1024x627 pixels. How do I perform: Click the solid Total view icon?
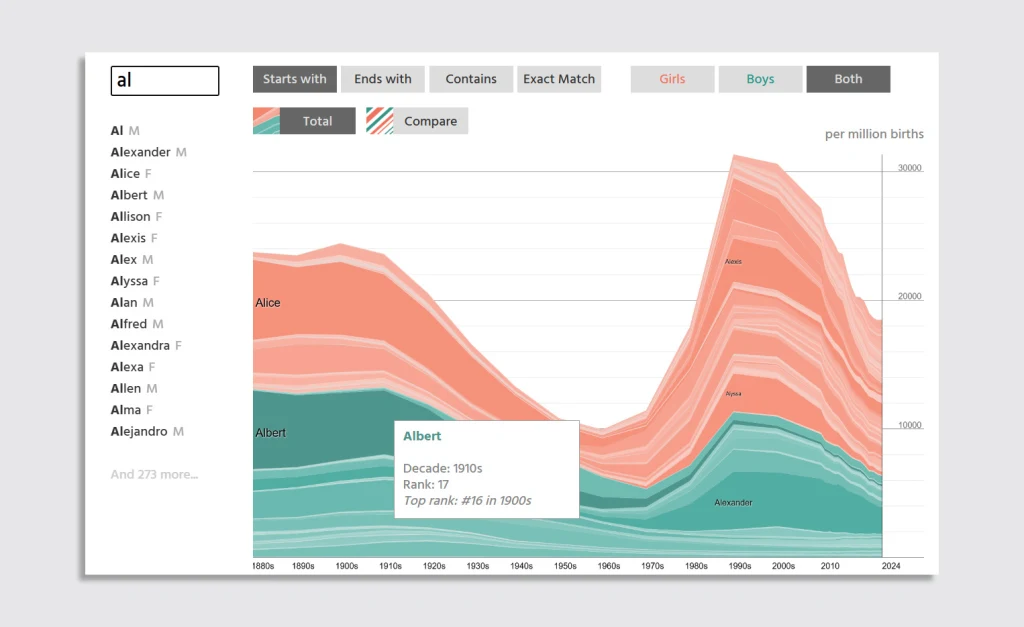coord(266,121)
